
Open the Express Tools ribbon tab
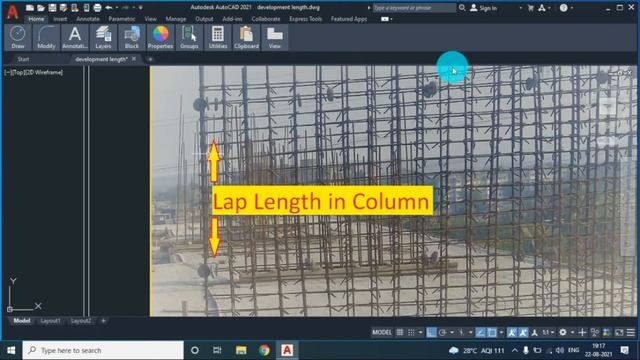click(x=305, y=19)
